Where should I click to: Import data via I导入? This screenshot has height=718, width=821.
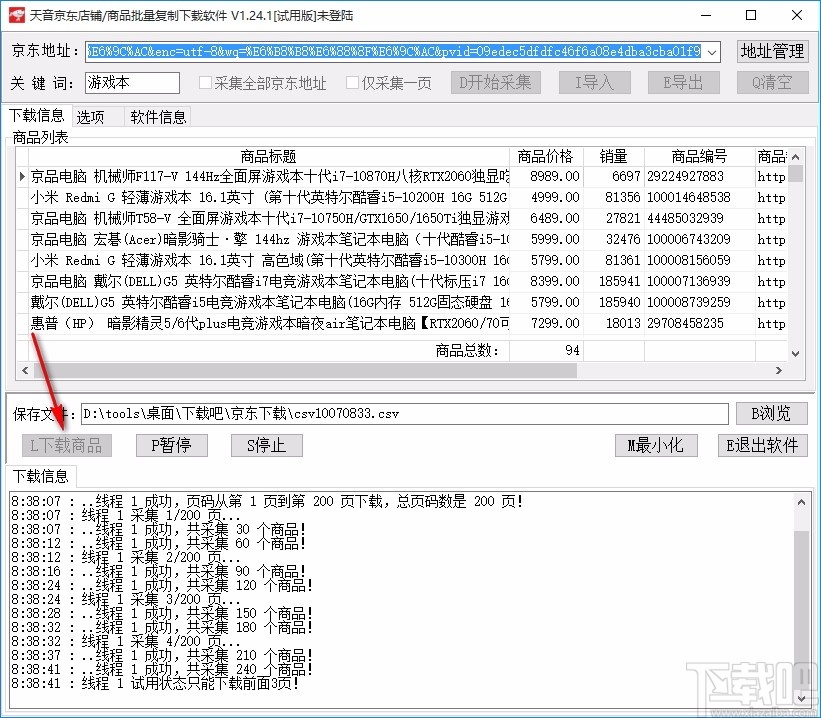point(594,84)
